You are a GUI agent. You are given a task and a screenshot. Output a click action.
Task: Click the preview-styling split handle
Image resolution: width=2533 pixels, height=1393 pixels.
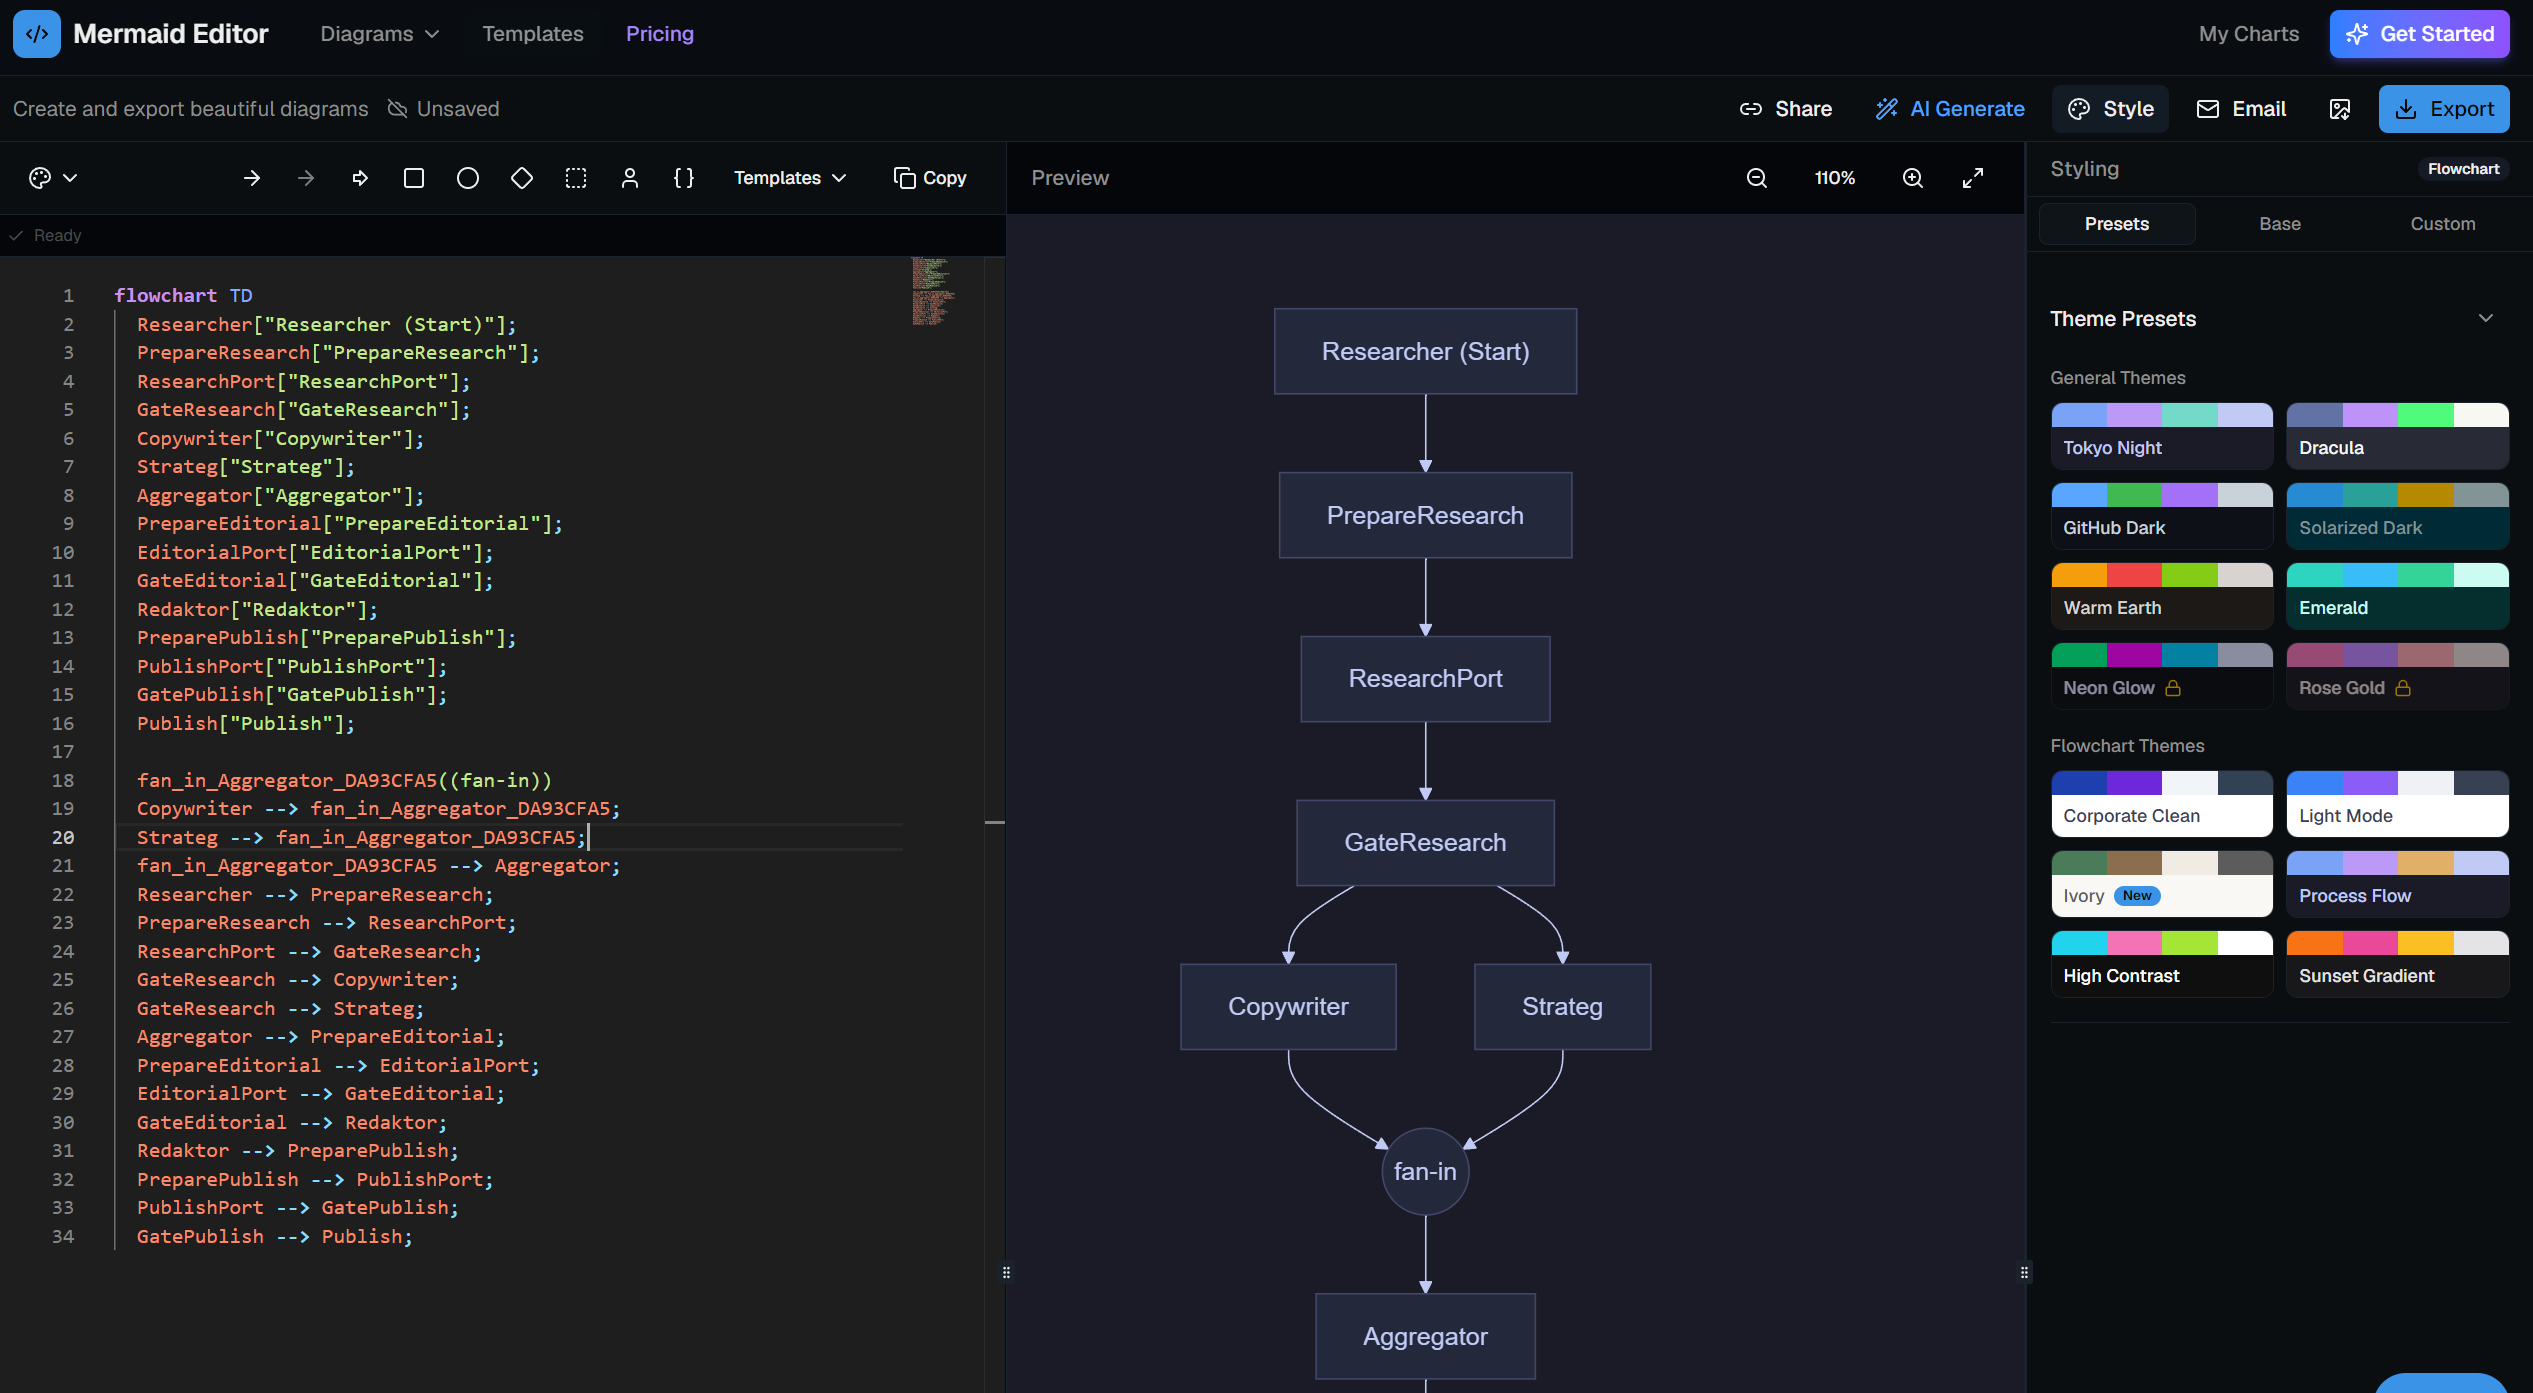[x=2025, y=1273]
